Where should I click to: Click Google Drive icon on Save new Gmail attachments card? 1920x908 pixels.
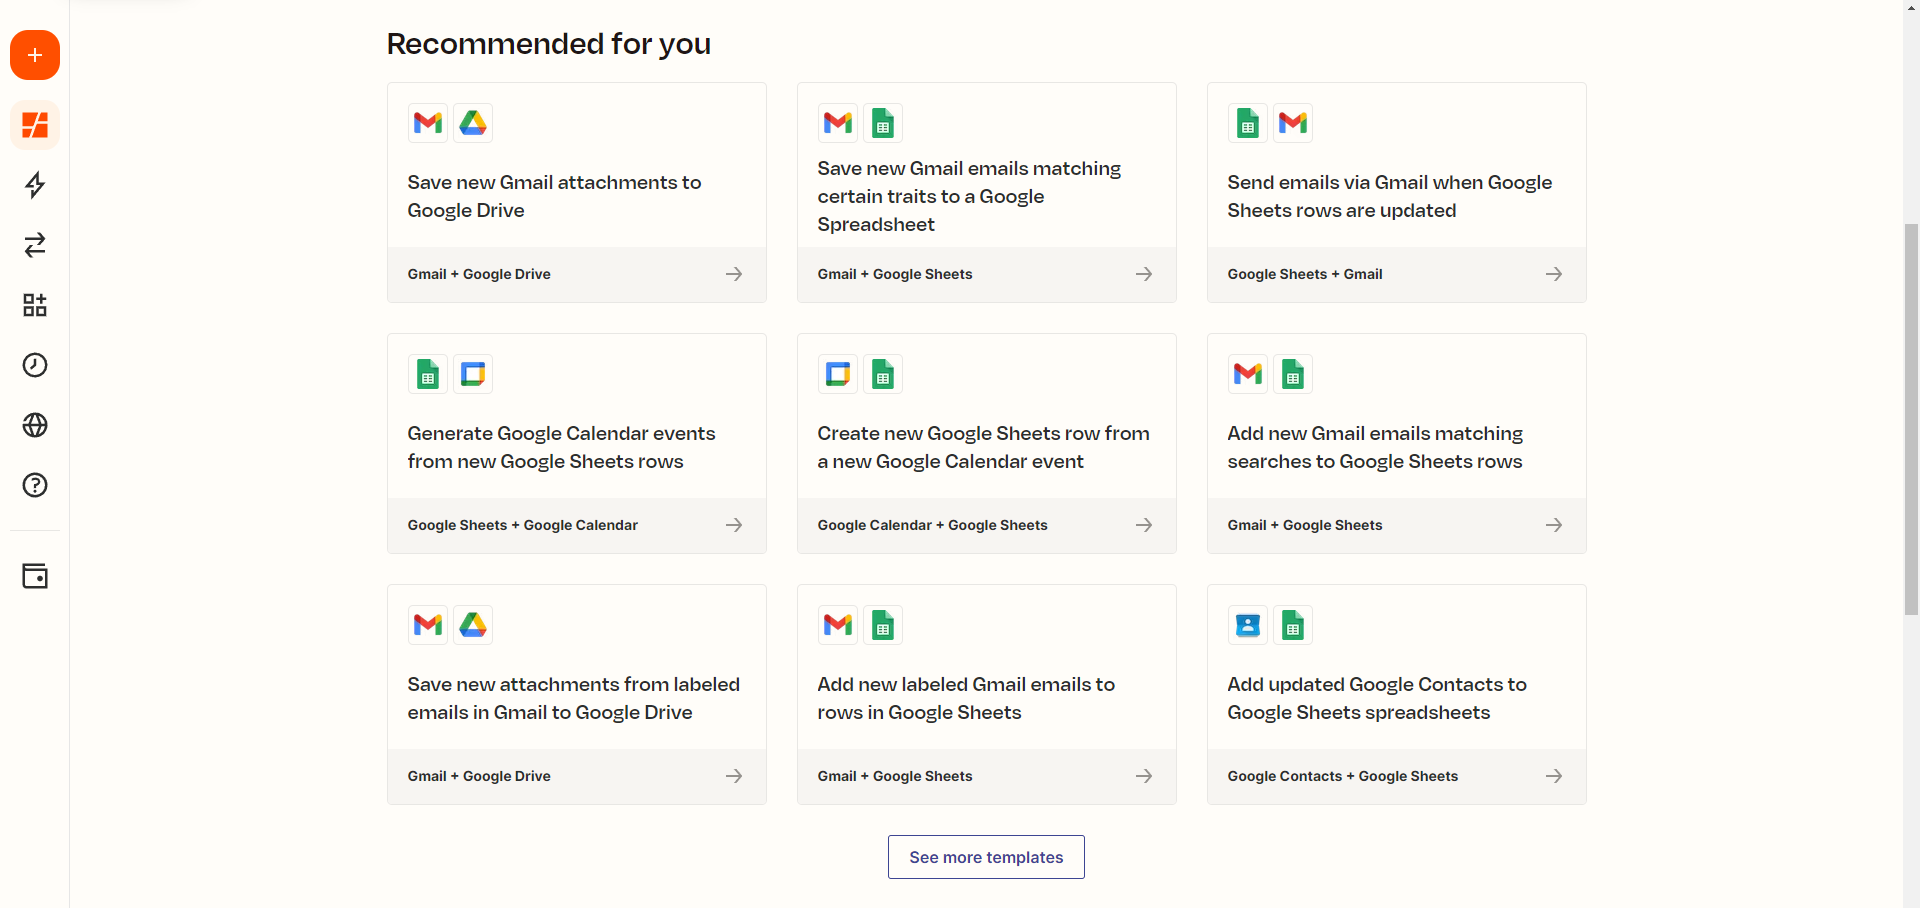pos(473,123)
